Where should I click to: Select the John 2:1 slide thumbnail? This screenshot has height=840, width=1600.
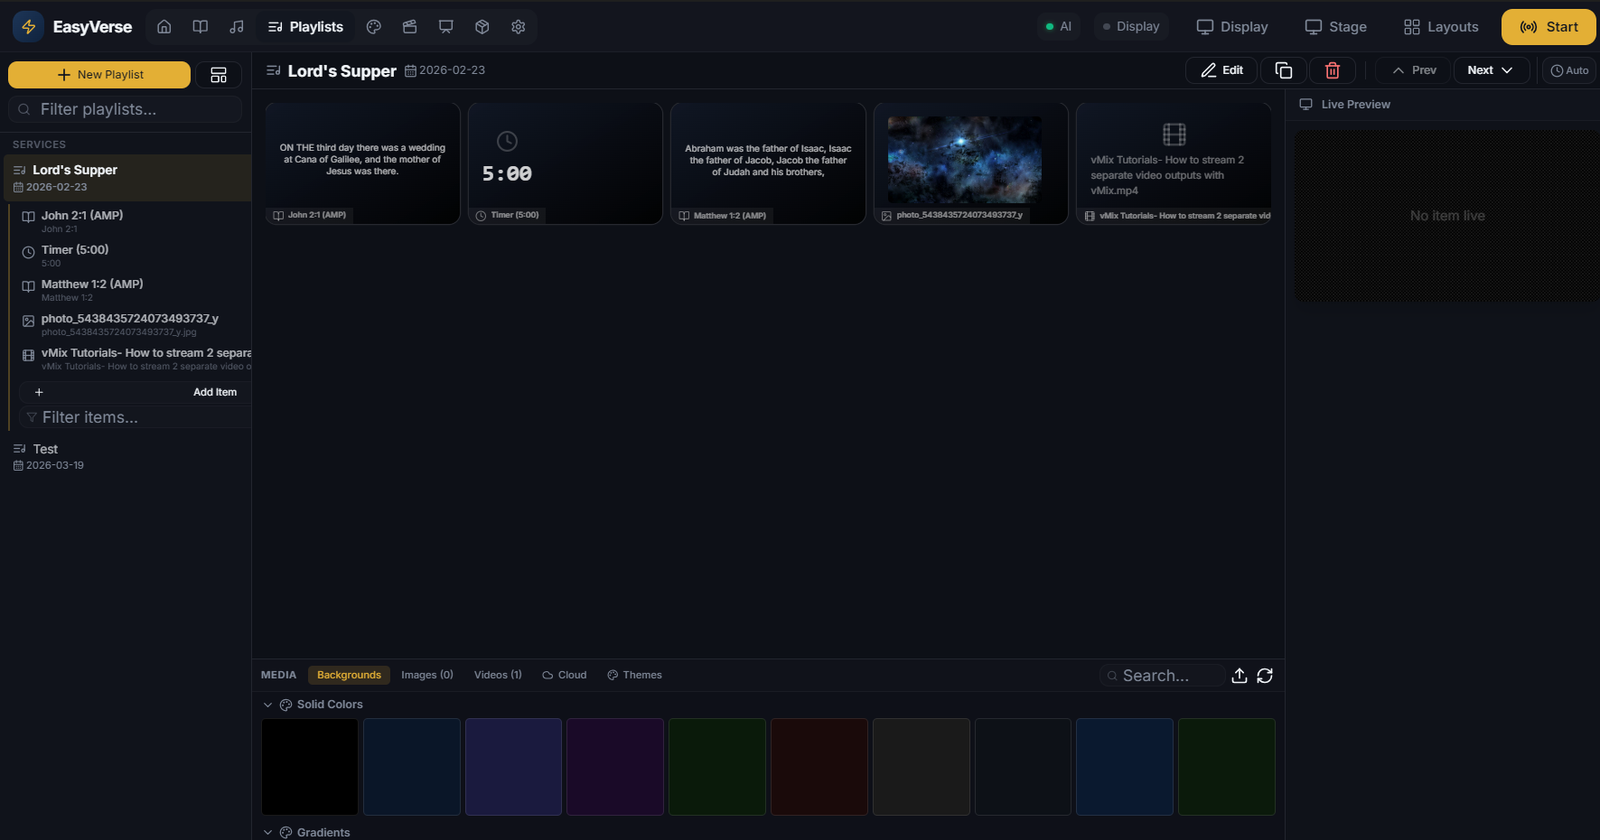(x=362, y=163)
